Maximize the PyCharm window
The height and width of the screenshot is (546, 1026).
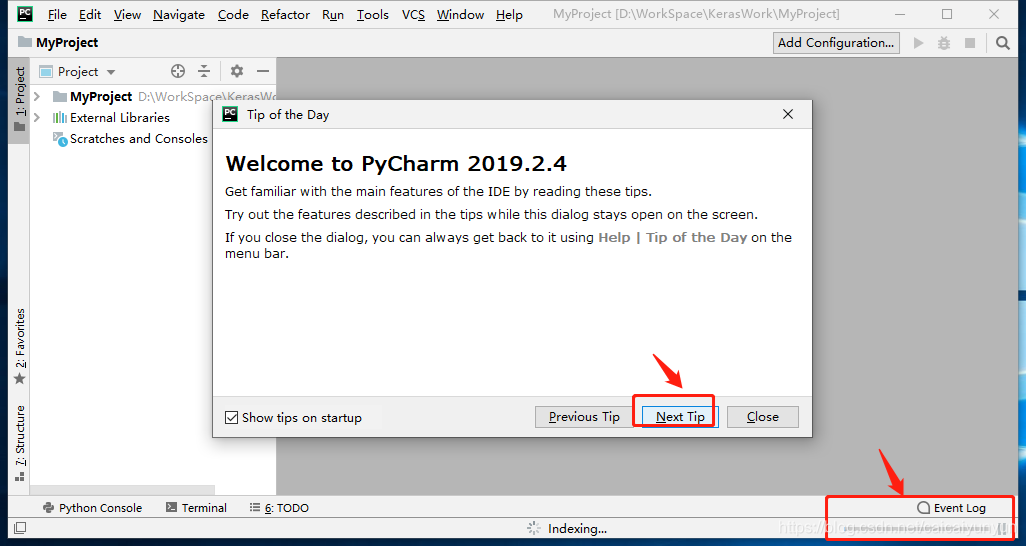(947, 14)
